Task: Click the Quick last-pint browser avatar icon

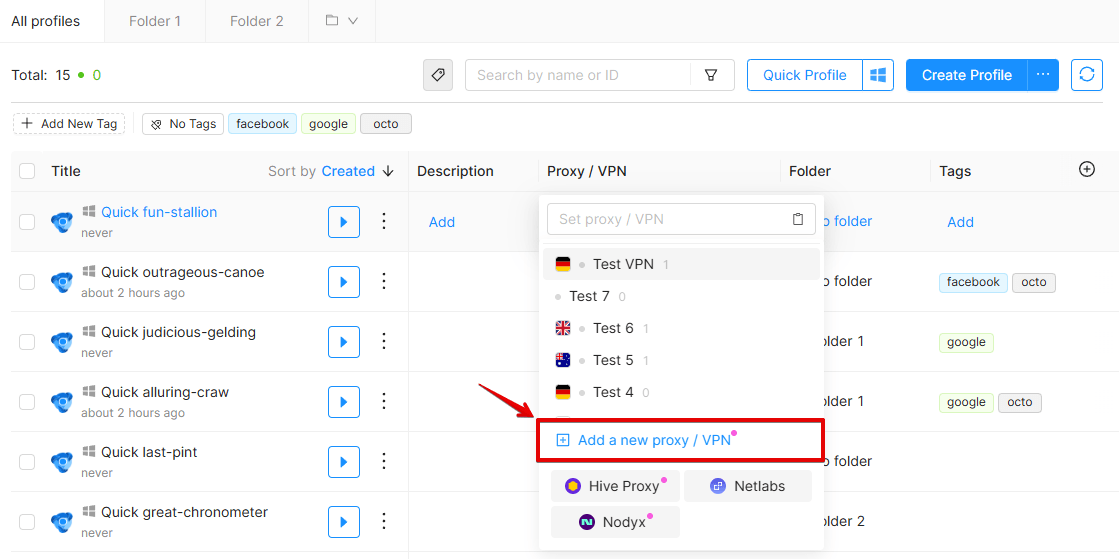Action: (62, 462)
